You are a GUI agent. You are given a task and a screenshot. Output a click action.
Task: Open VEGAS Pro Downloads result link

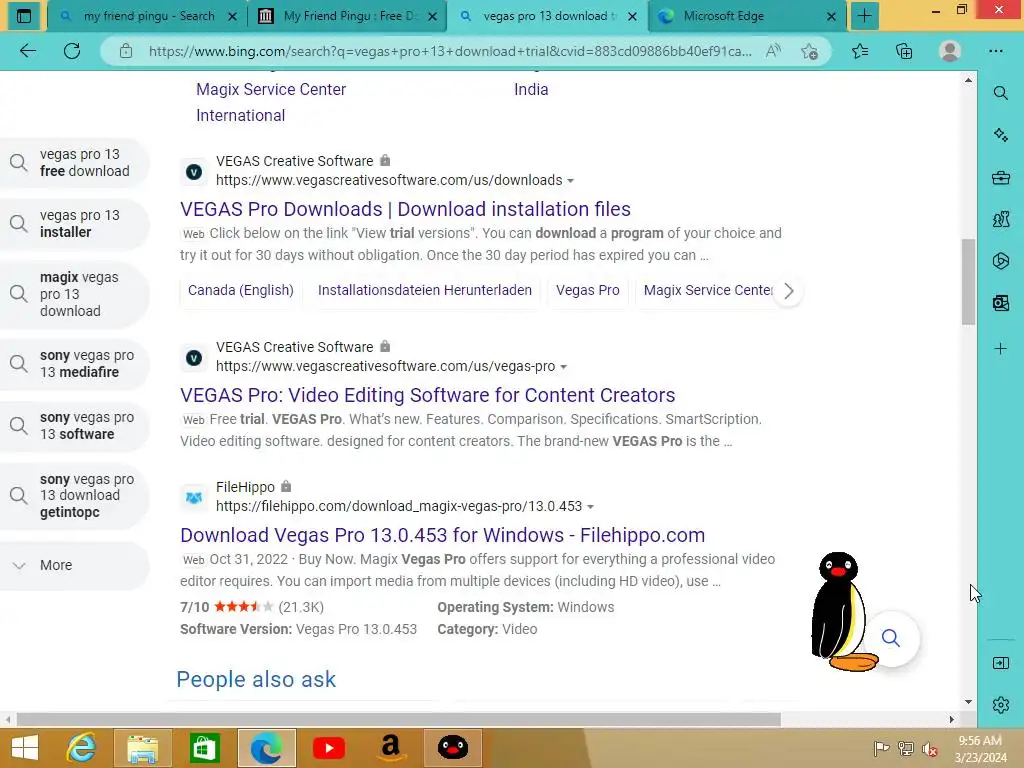tap(406, 209)
